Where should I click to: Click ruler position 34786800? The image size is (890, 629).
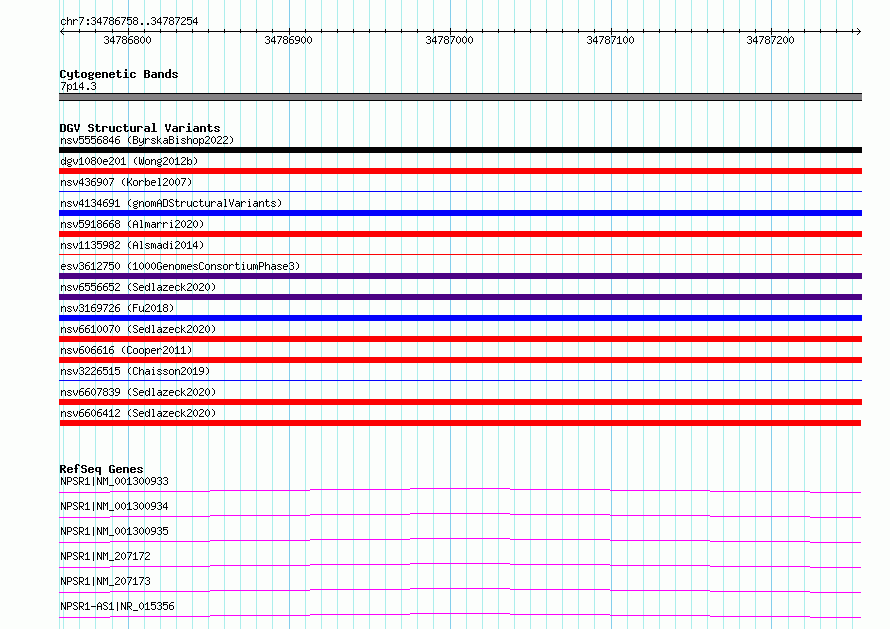[x=128, y=40]
